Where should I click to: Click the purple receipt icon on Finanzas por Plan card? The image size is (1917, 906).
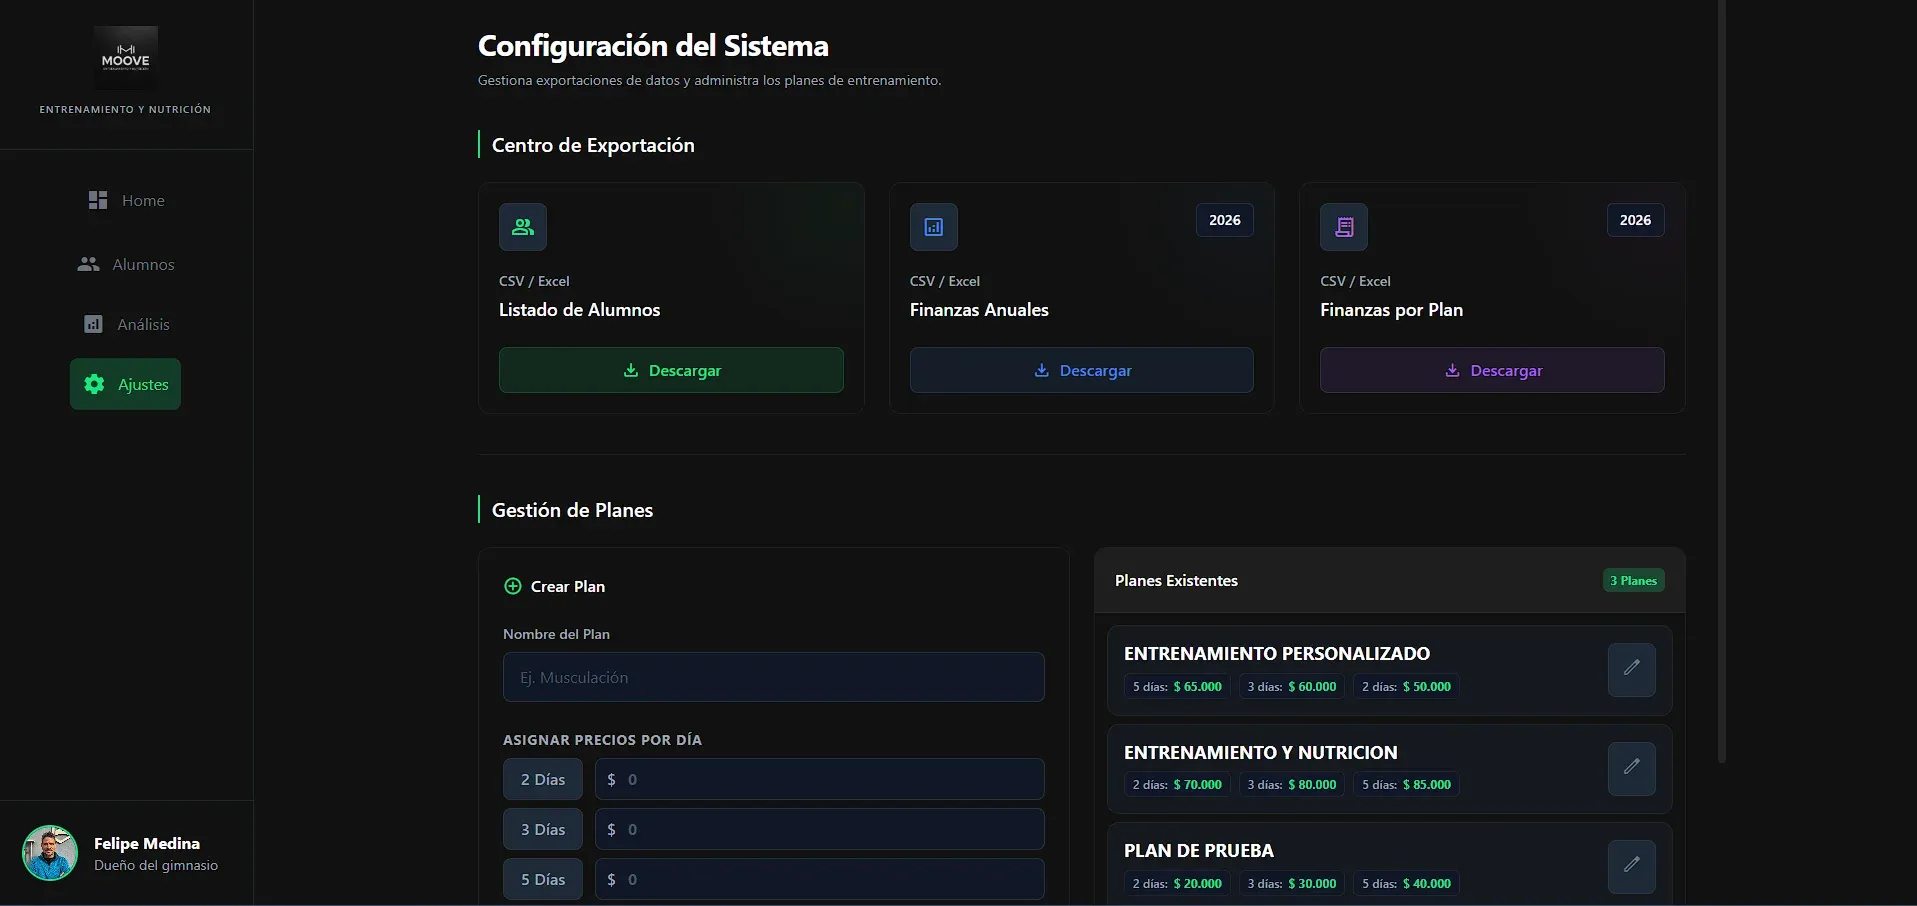(1344, 227)
